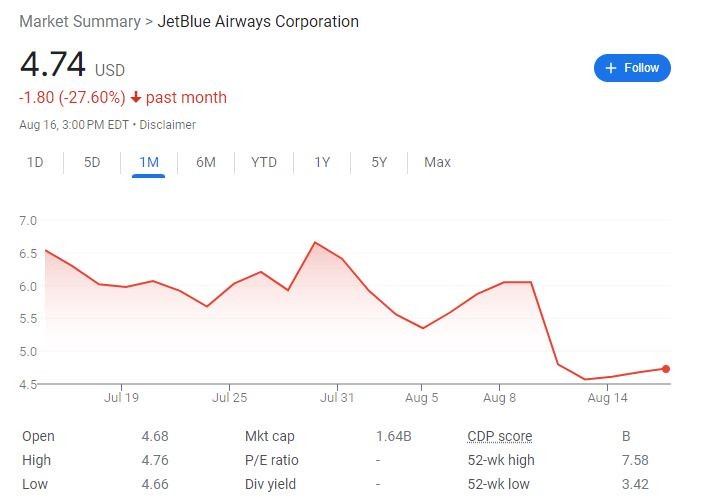Click the plus icon on Follow

click(x=611, y=68)
